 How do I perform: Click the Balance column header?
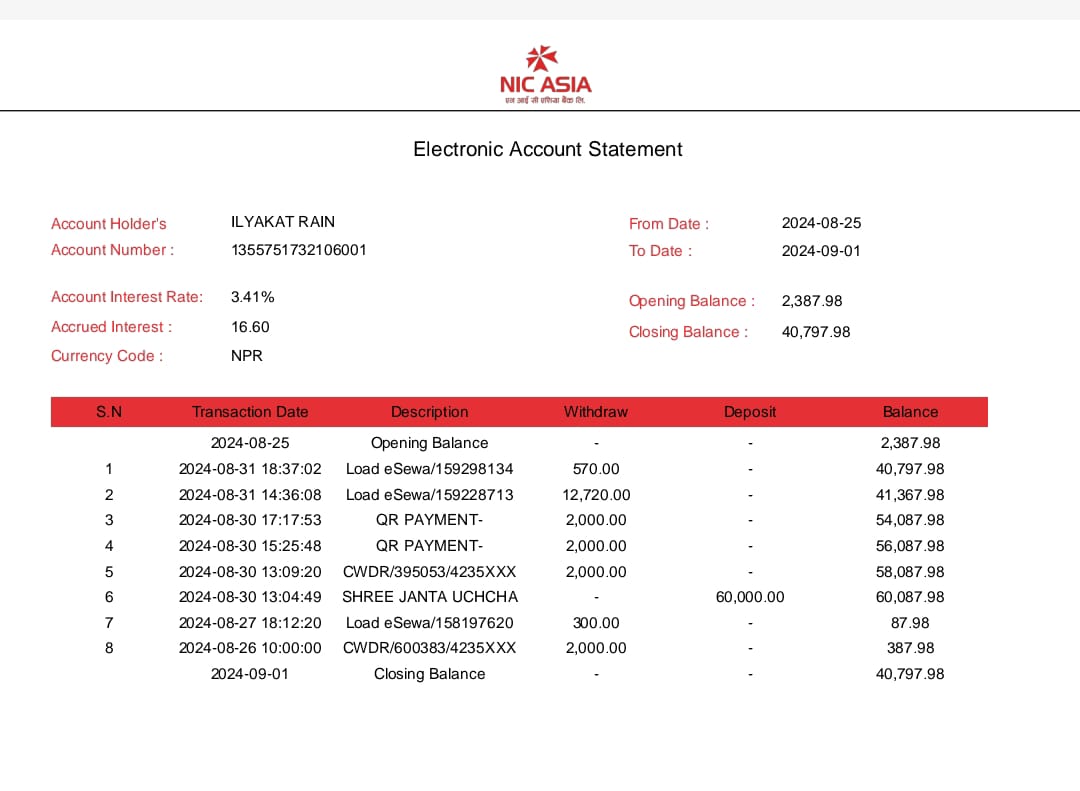(910, 412)
